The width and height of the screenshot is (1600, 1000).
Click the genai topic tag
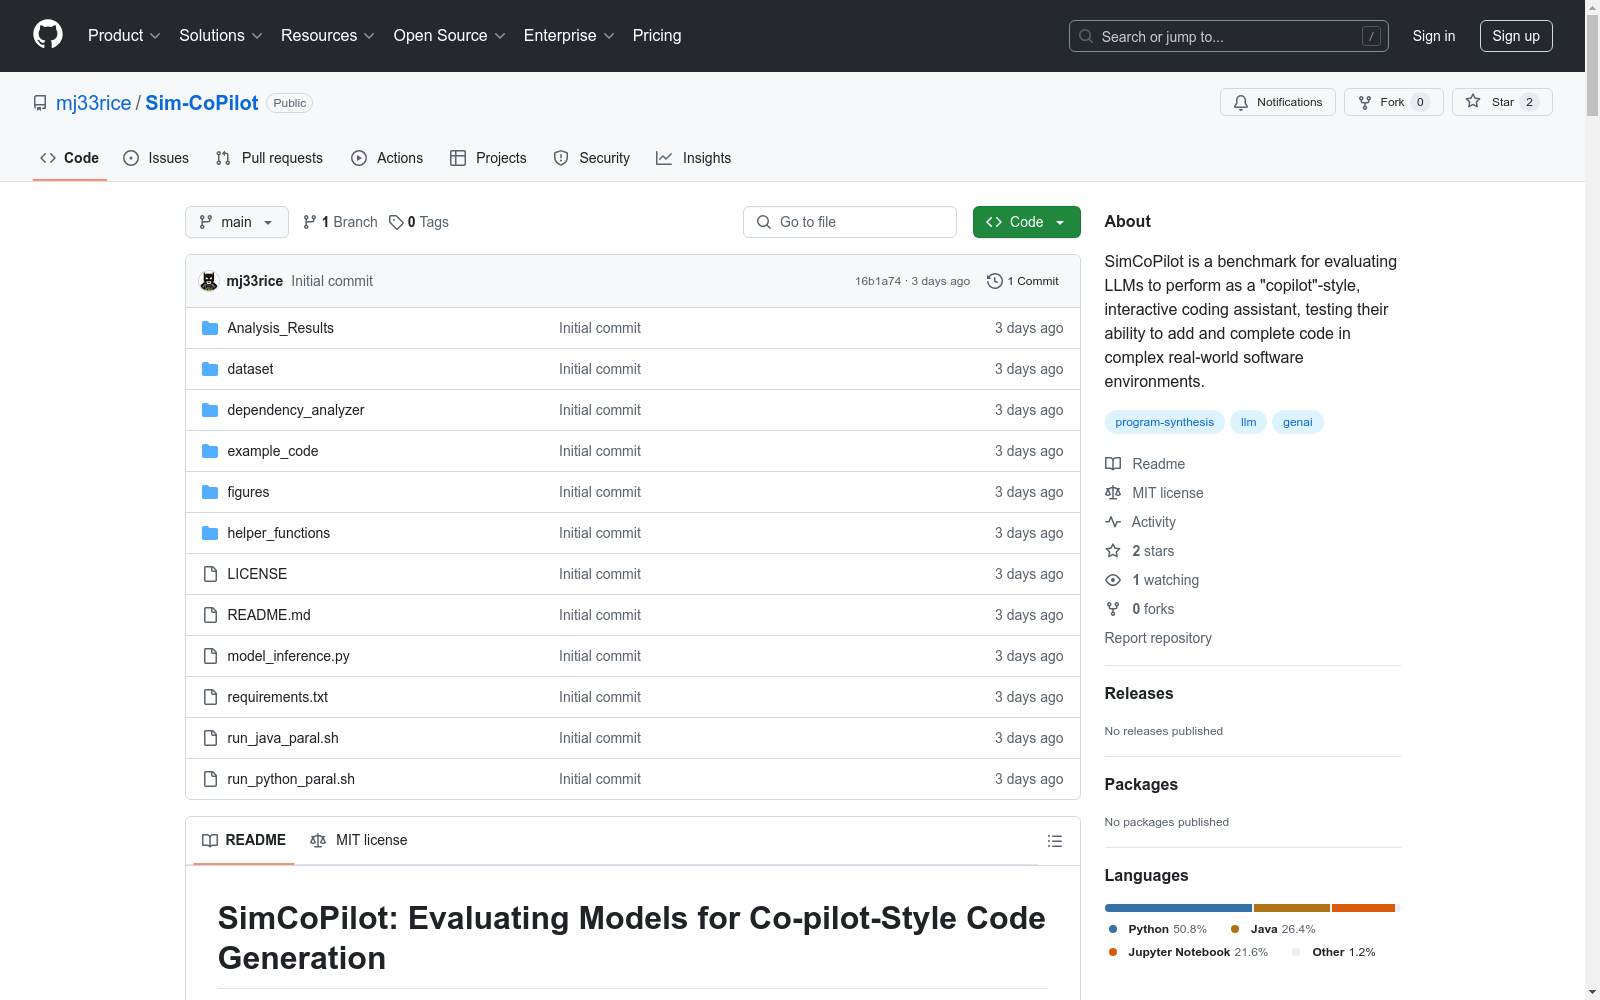point(1298,422)
